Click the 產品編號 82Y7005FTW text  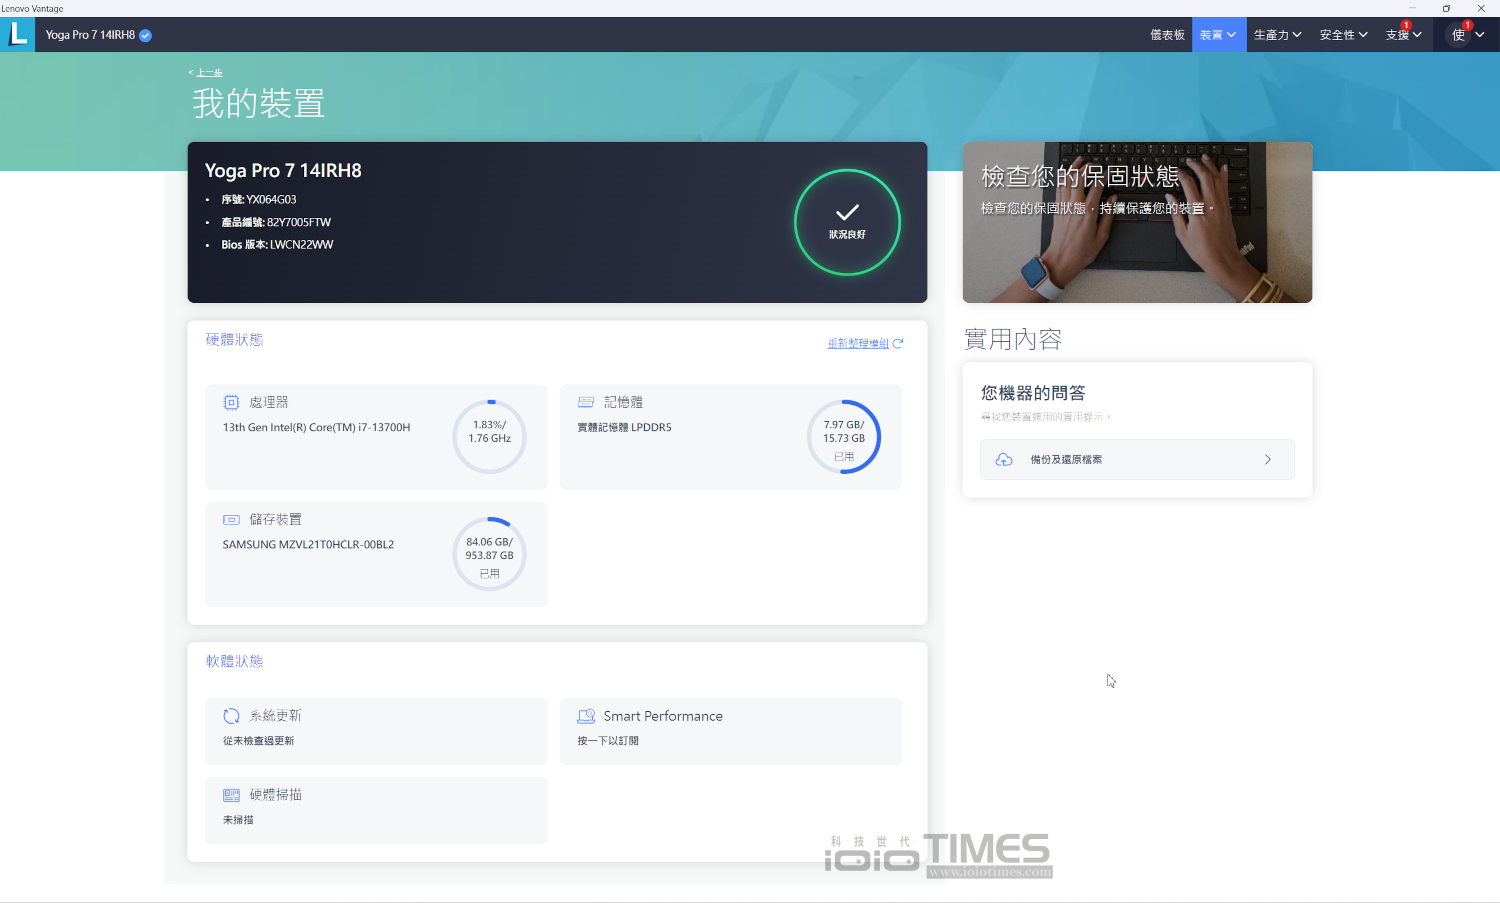point(276,222)
